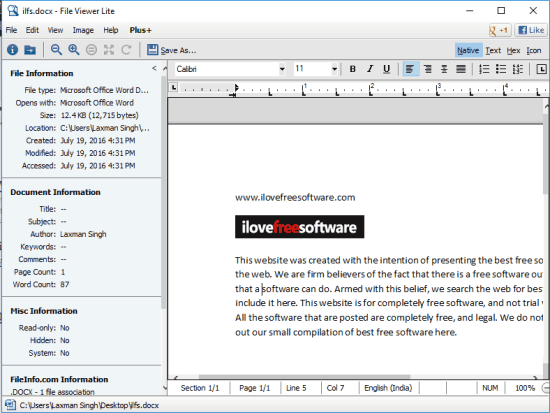Screen dimensions: 550x413
Task: Open the View menu
Action: (x=55, y=30)
